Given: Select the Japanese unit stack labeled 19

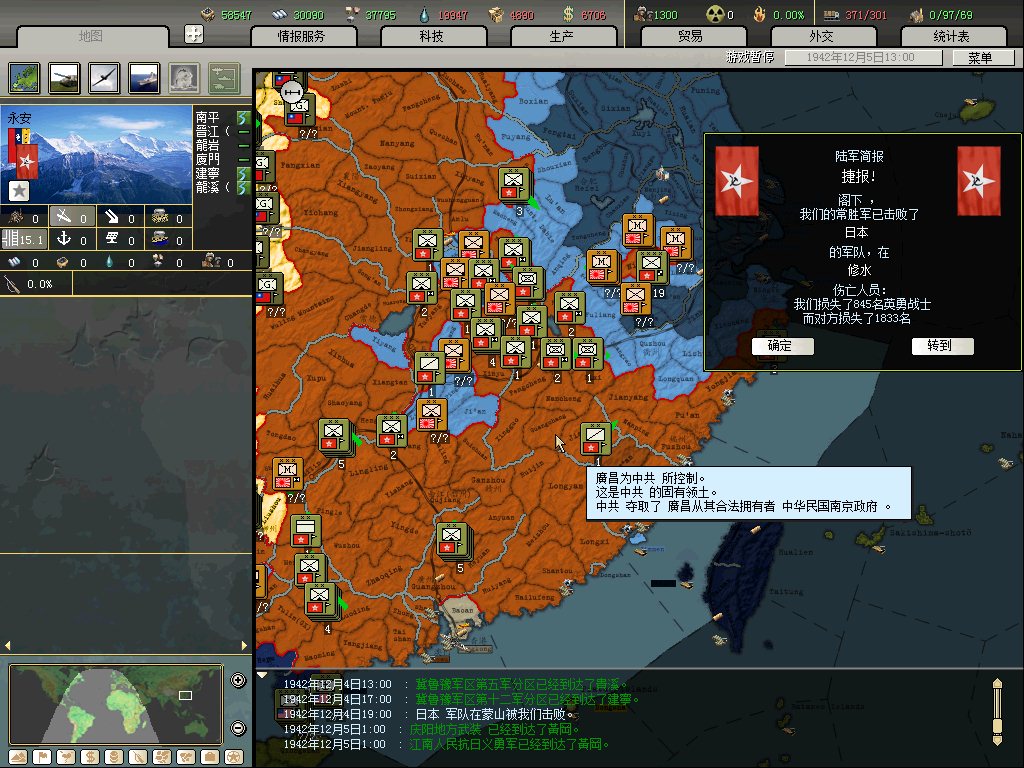Looking at the screenshot, I should (651, 266).
